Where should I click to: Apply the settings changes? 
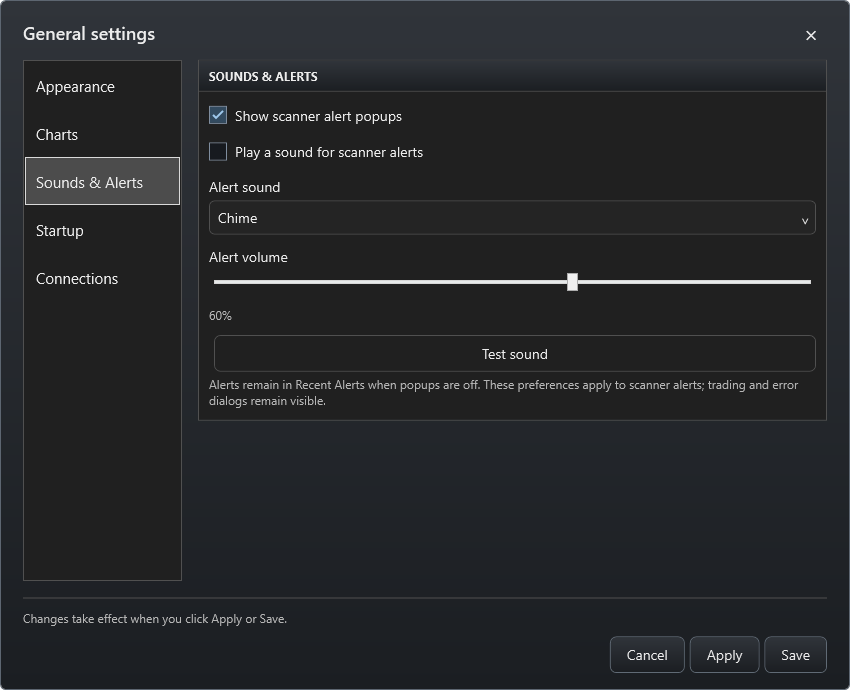point(724,655)
